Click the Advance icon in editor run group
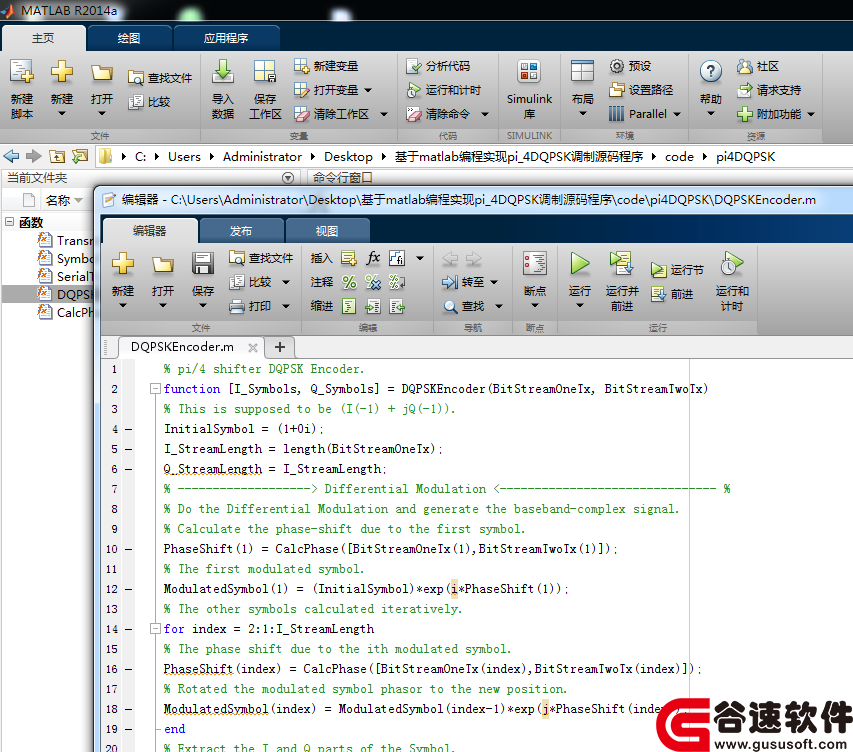Screen dimensions: 853x752 658,294
